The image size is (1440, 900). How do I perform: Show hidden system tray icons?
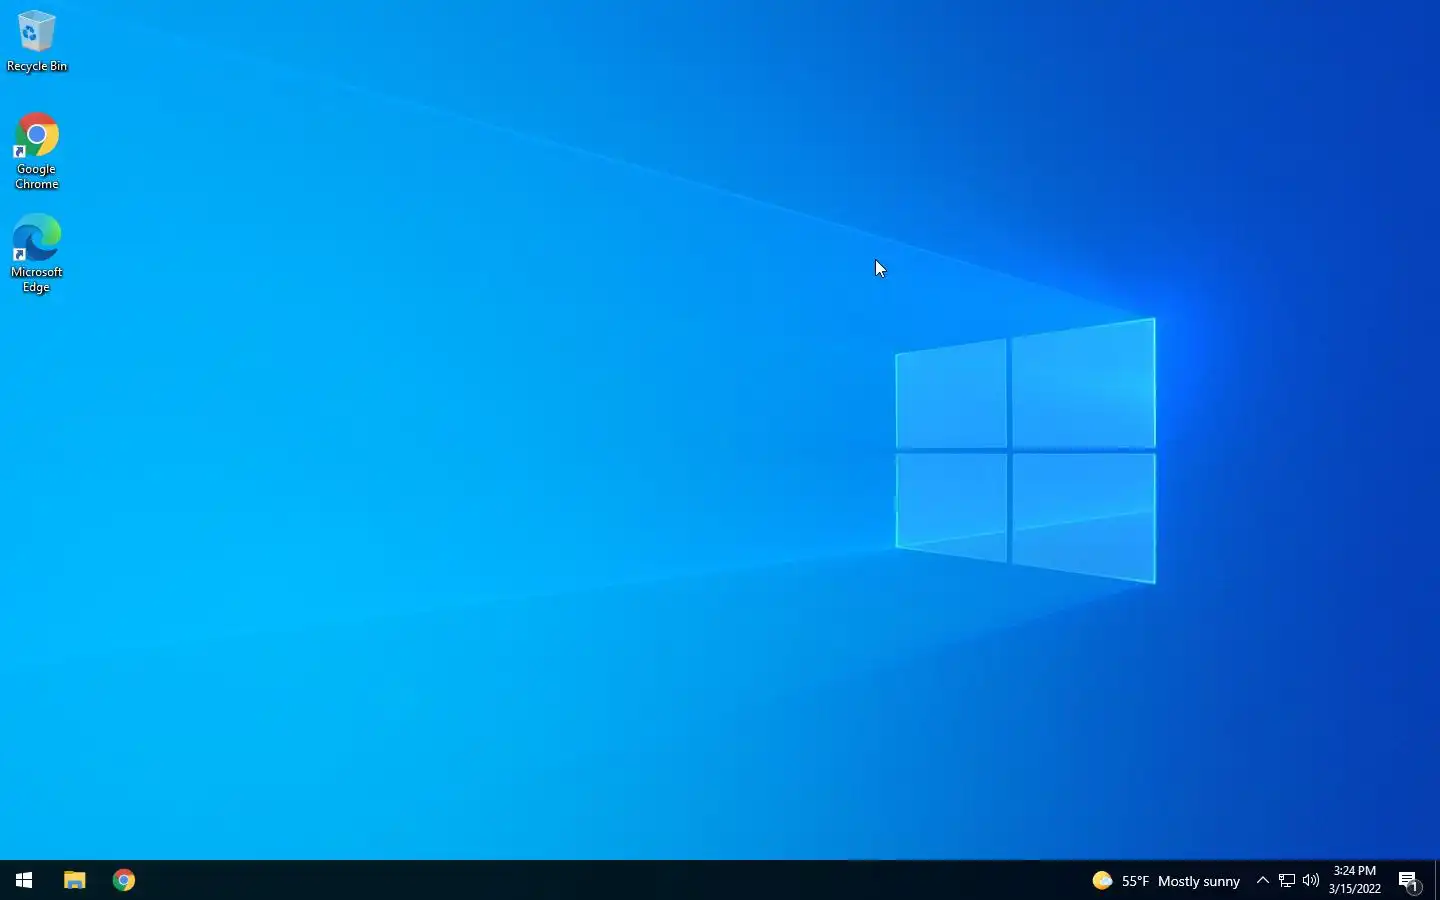point(1262,881)
